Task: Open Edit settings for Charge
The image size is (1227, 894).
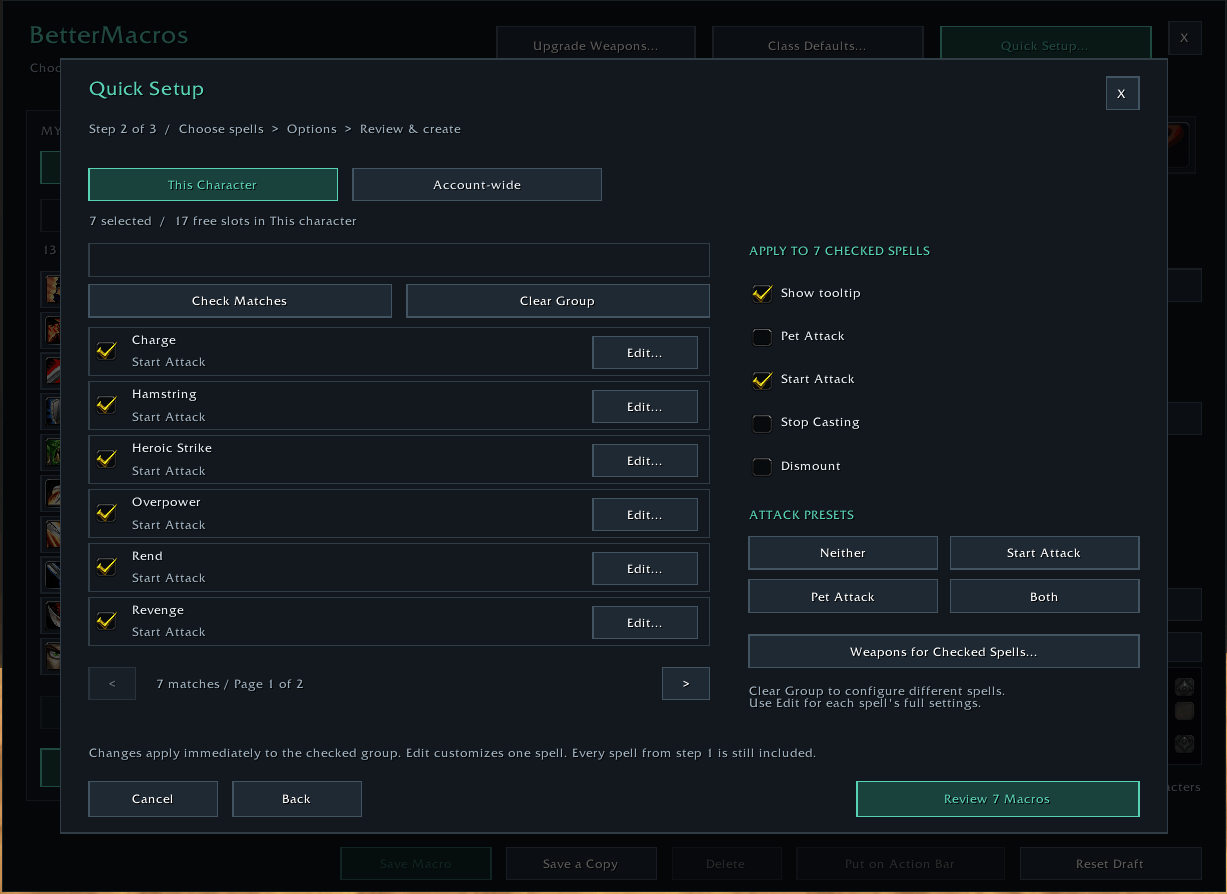Action: click(x=645, y=353)
